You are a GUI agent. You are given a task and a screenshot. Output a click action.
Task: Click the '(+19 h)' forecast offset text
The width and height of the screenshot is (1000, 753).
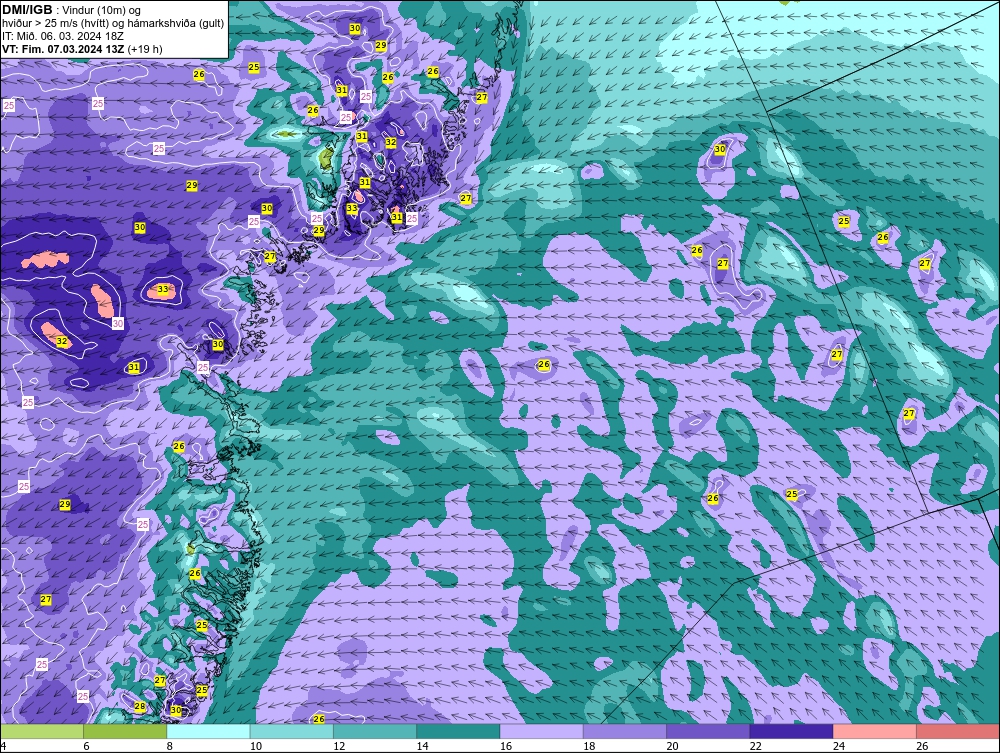point(145,49)
